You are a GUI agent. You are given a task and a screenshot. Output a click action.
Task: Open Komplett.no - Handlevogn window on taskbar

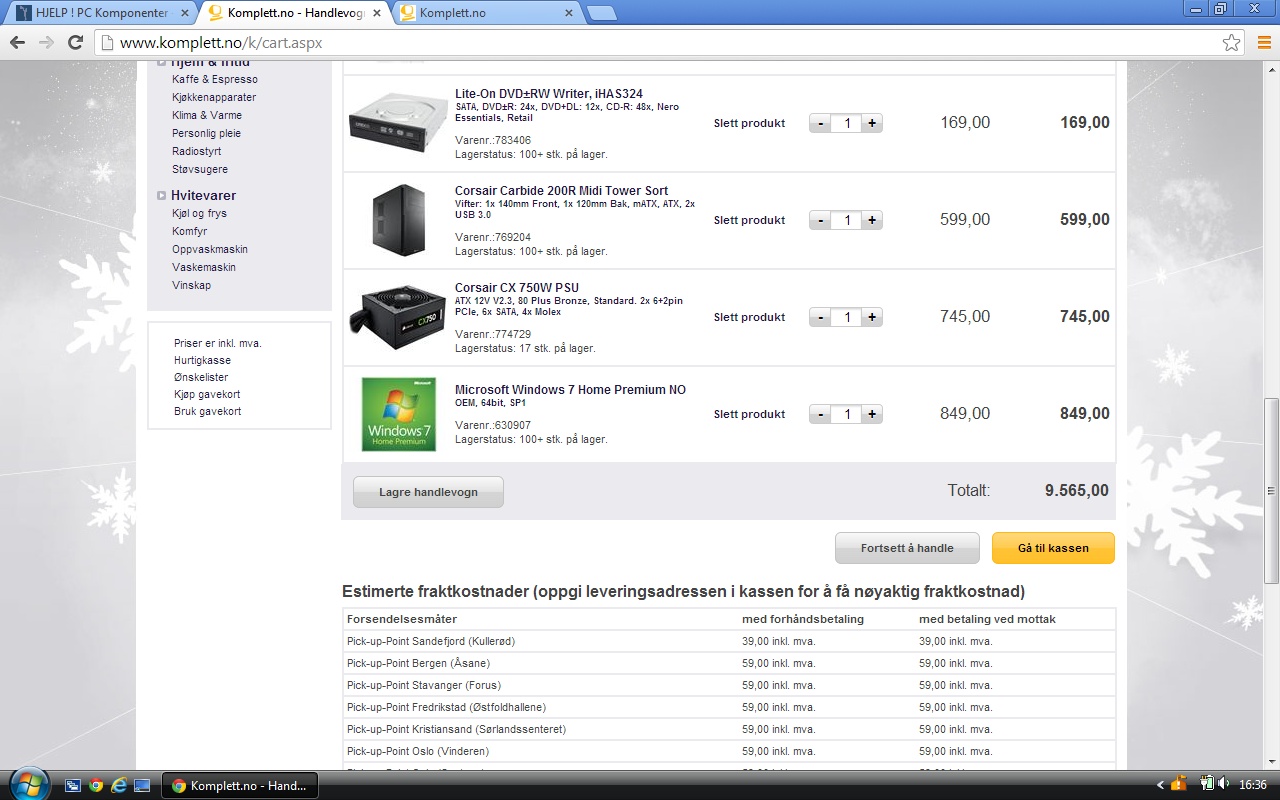[240, 786]
